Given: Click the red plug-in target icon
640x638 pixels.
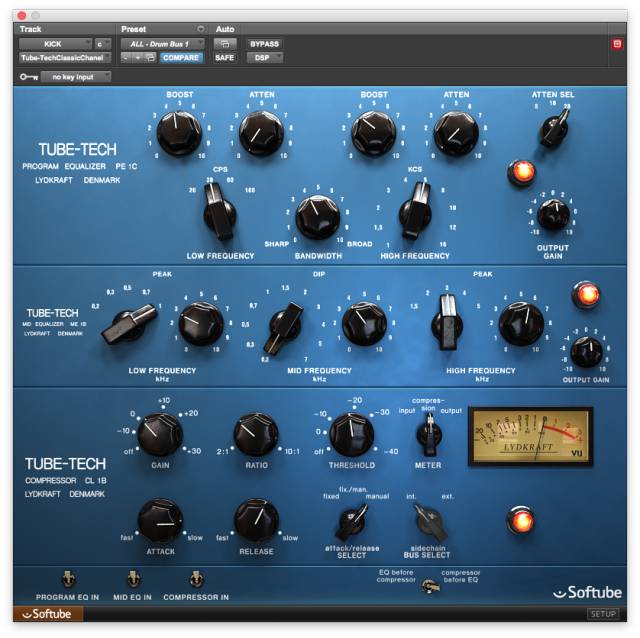Looking at the screenshot, I should coord(617,44).
